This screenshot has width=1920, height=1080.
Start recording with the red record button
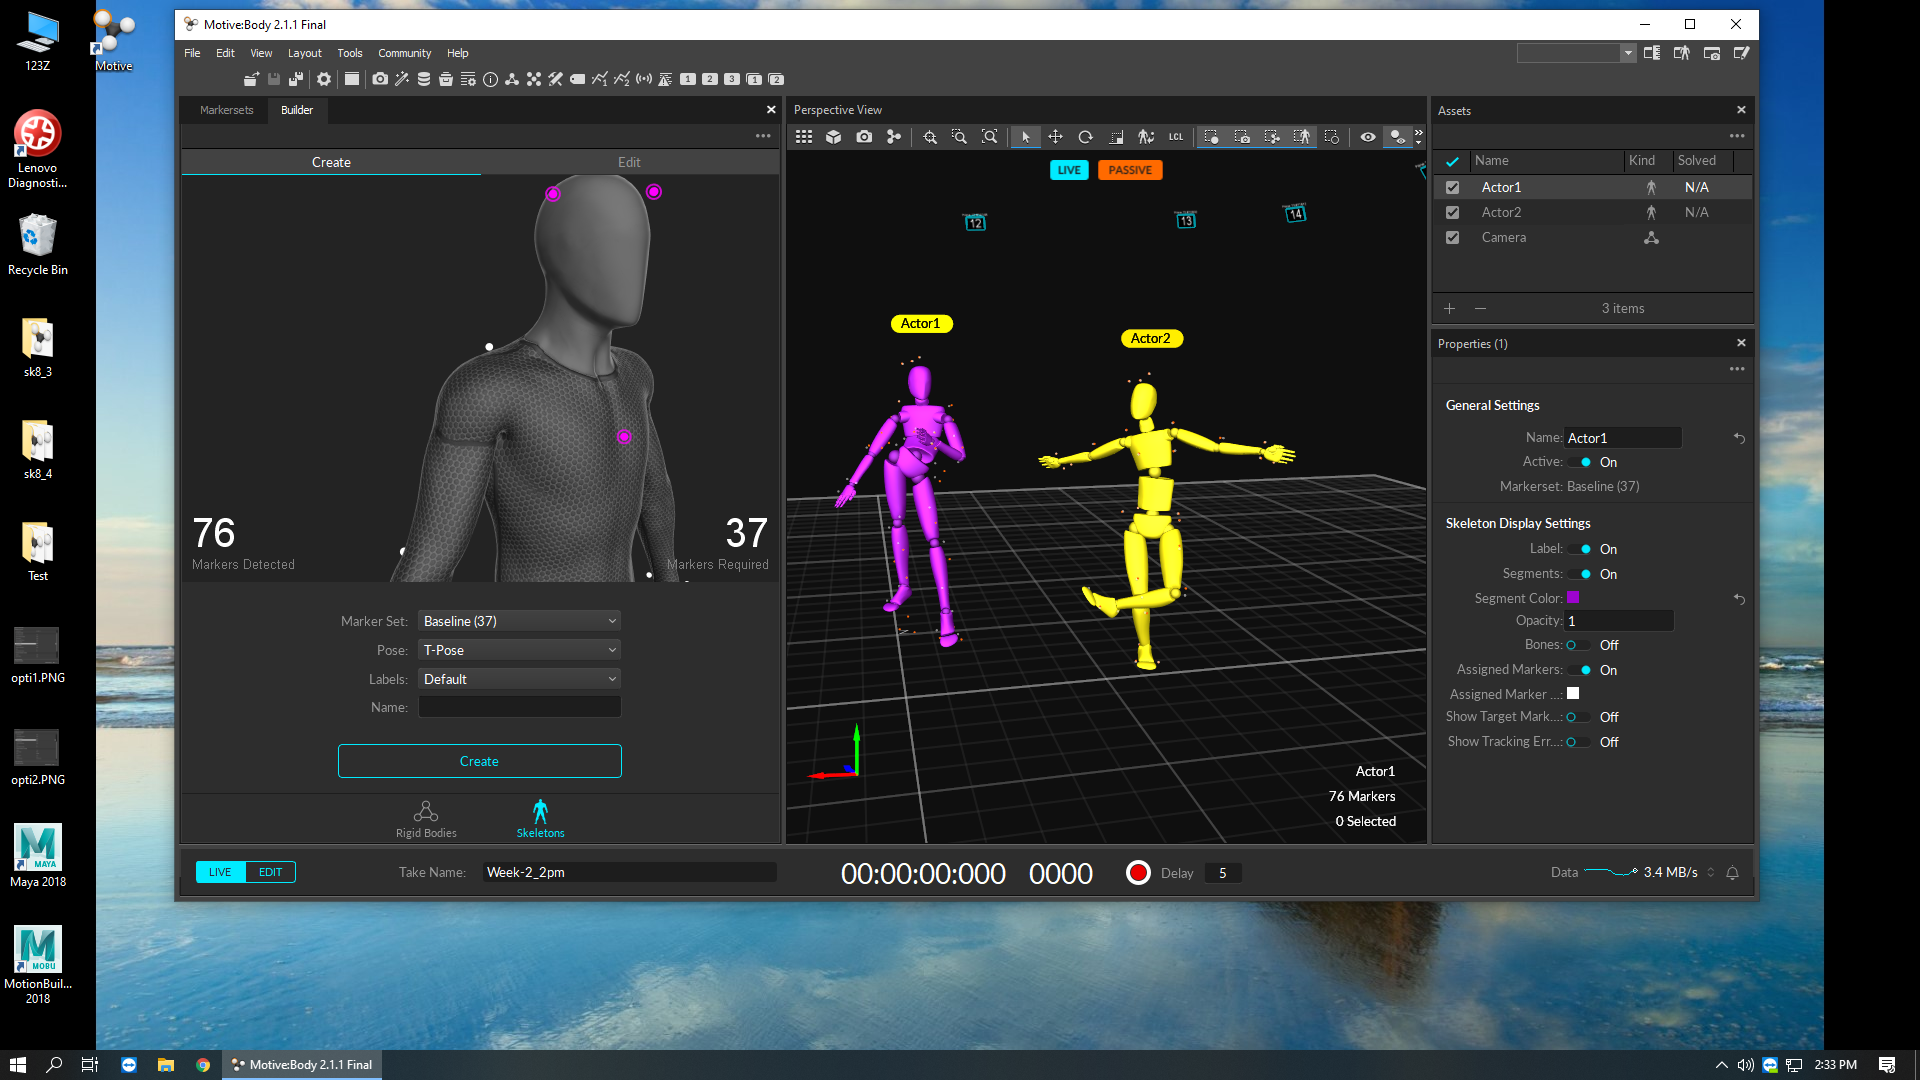(x=1138, y=872)
